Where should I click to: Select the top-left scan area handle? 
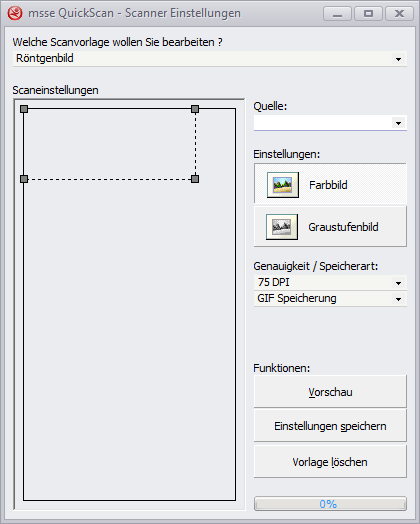pyautogui.click(x=24, y=109)
